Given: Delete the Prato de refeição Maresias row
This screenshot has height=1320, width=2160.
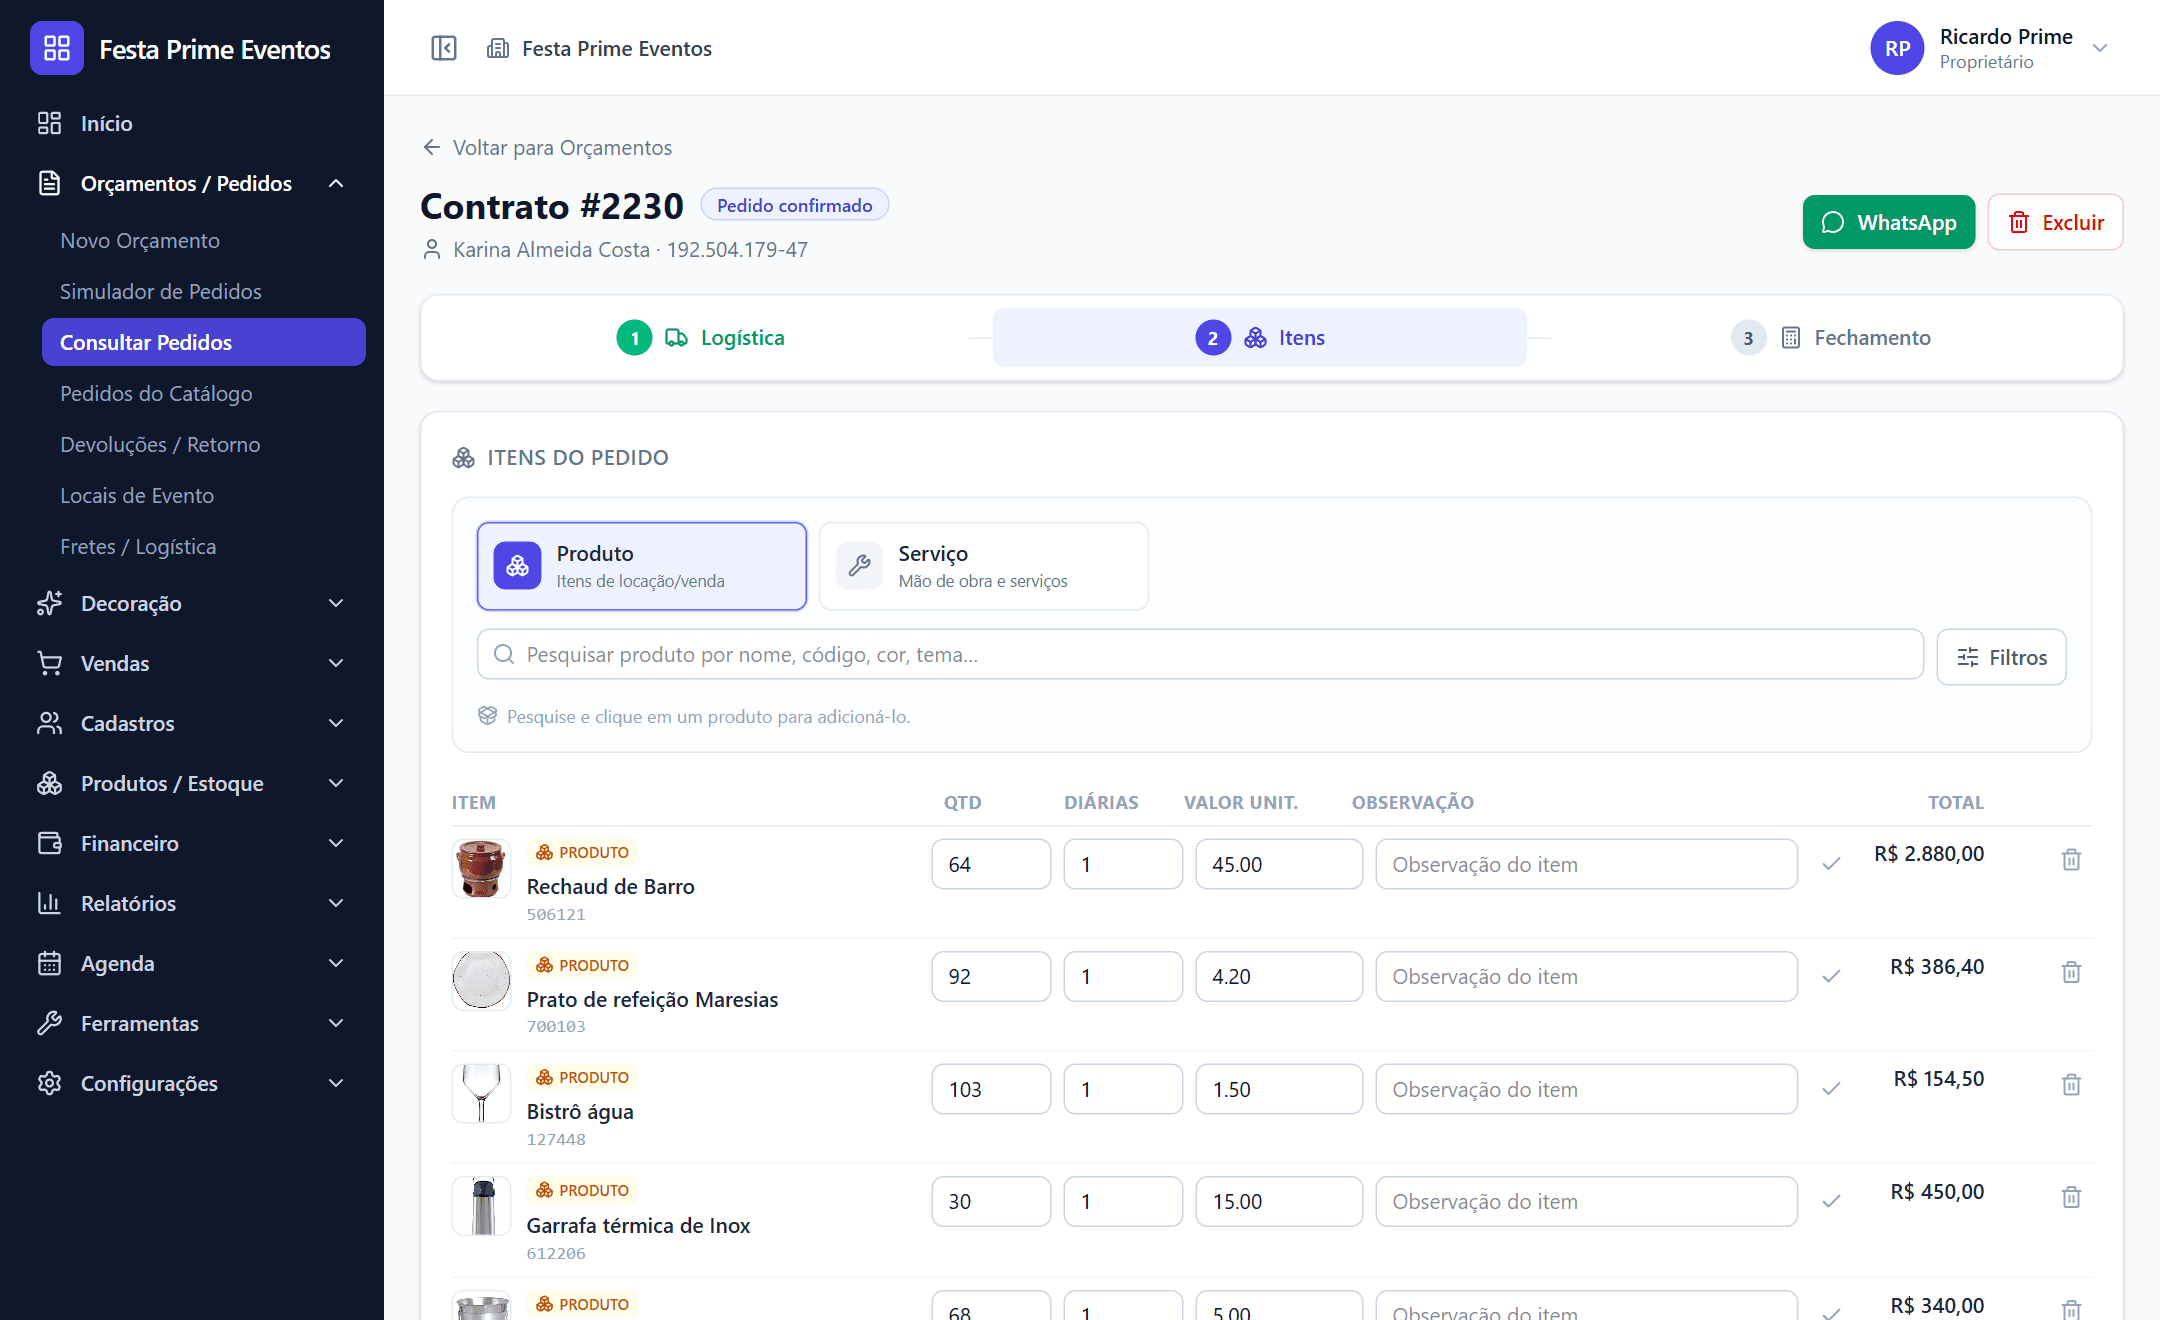Looking at the screenshot, I should click(x=2071, y=972).
